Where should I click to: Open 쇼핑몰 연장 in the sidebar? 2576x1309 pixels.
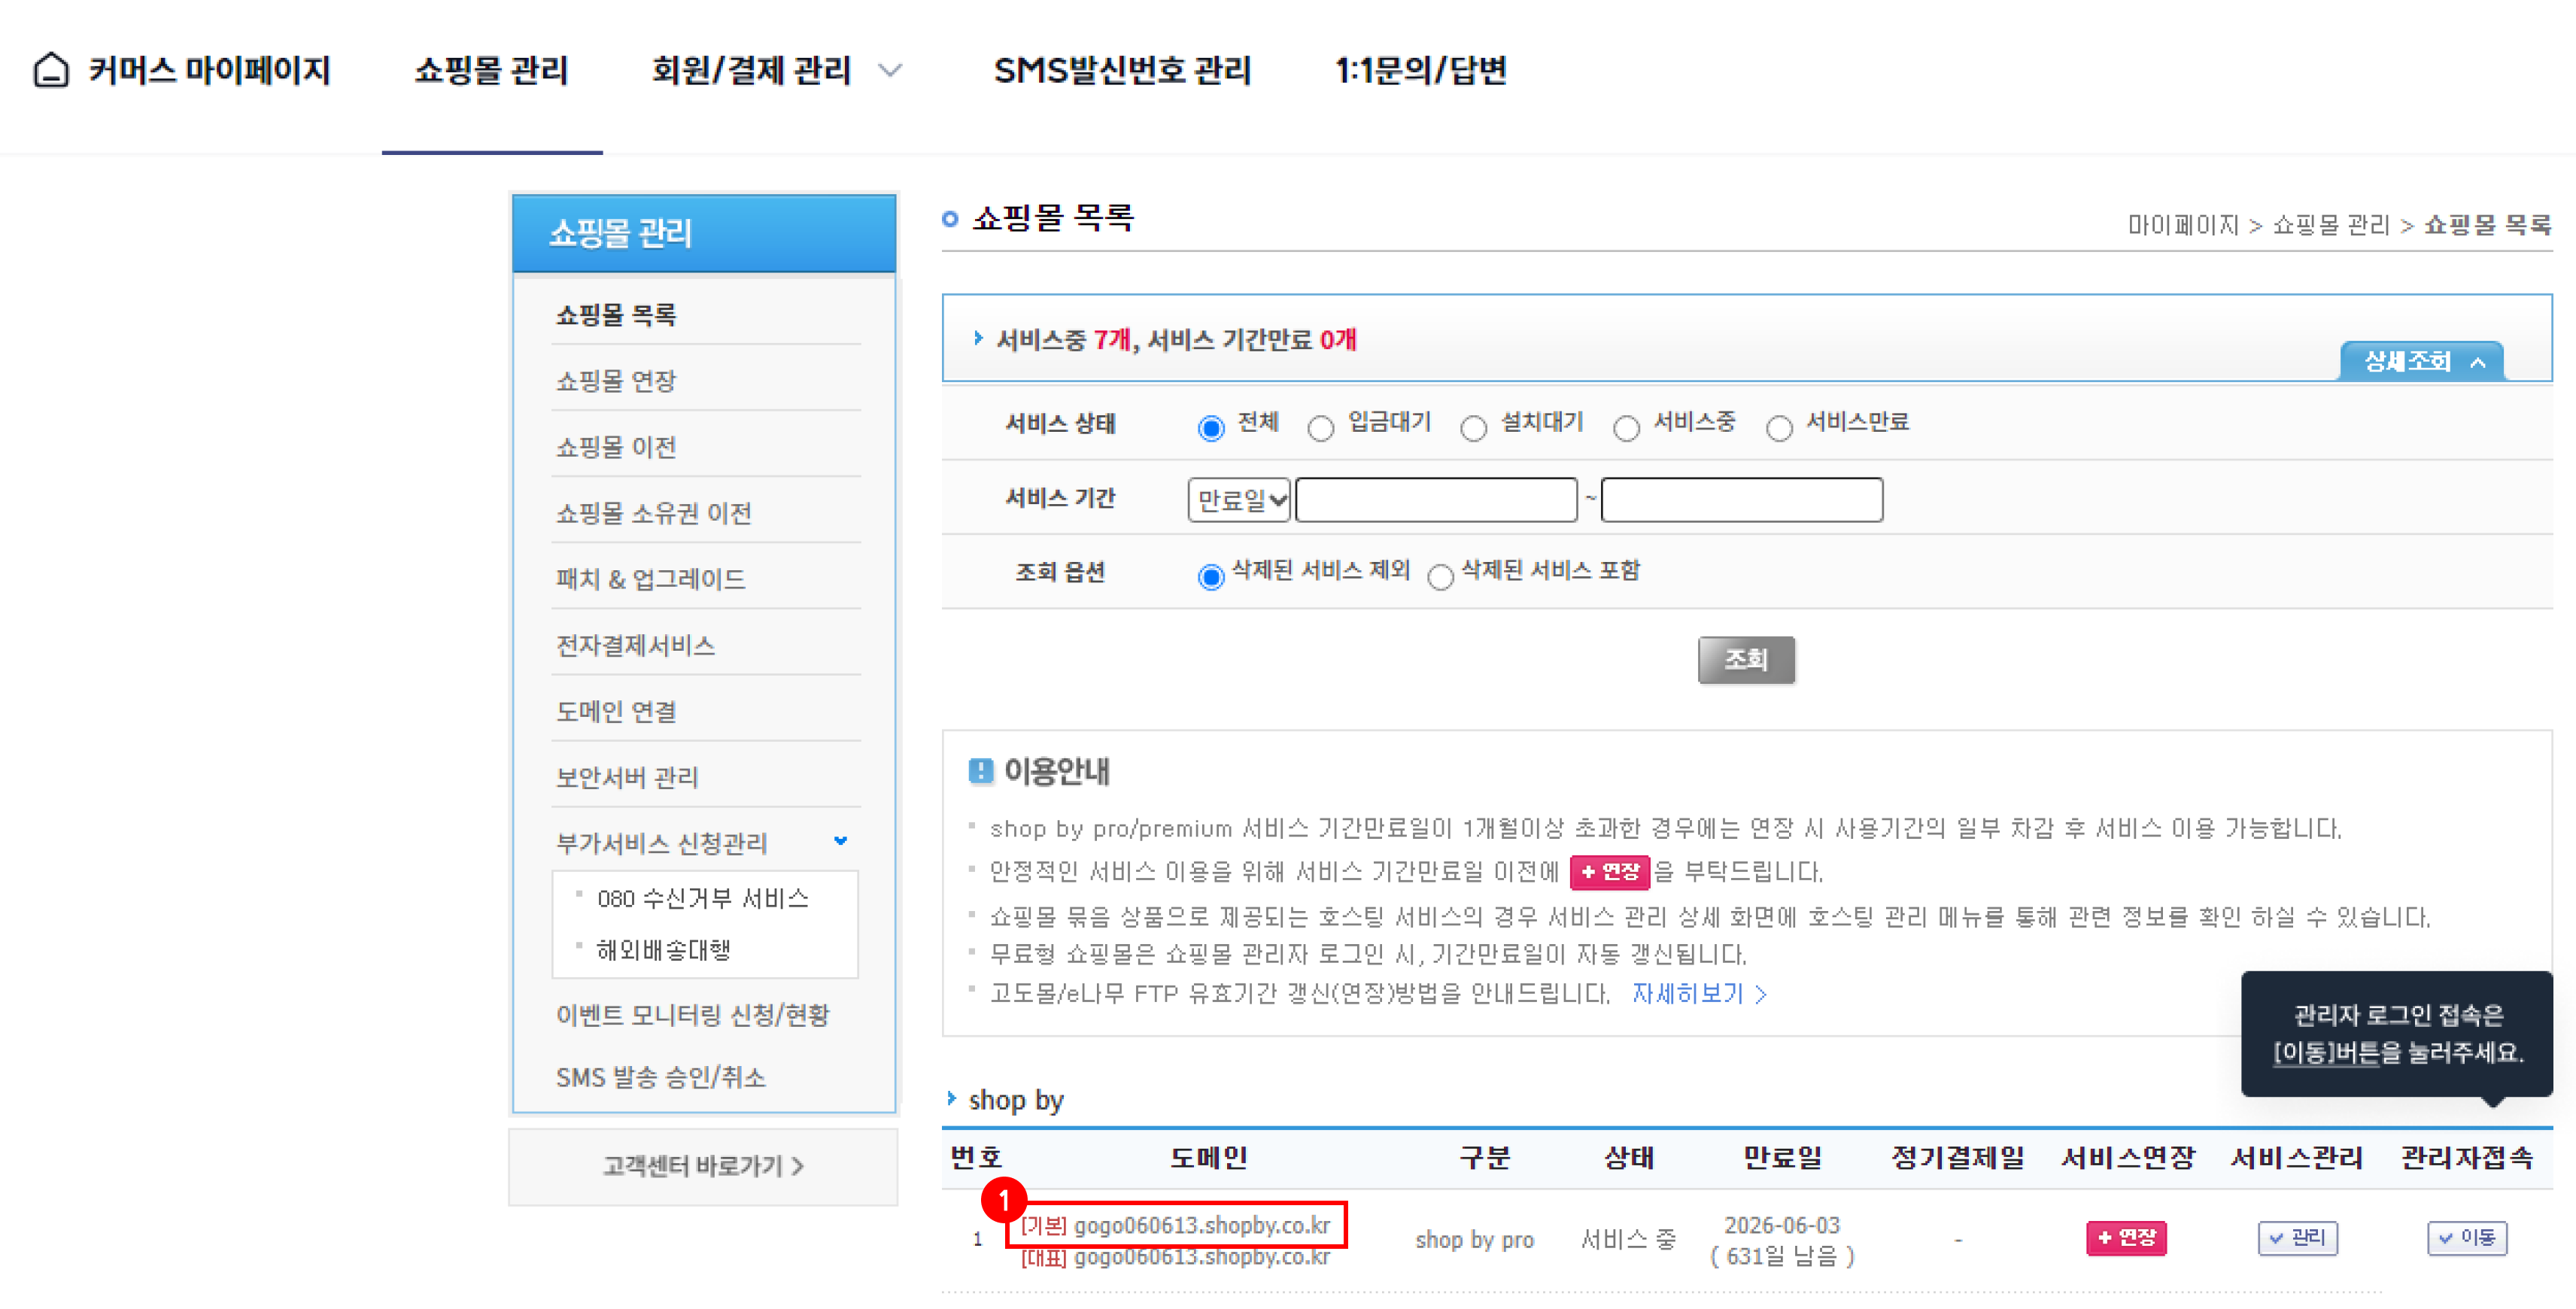coord(616,380)
